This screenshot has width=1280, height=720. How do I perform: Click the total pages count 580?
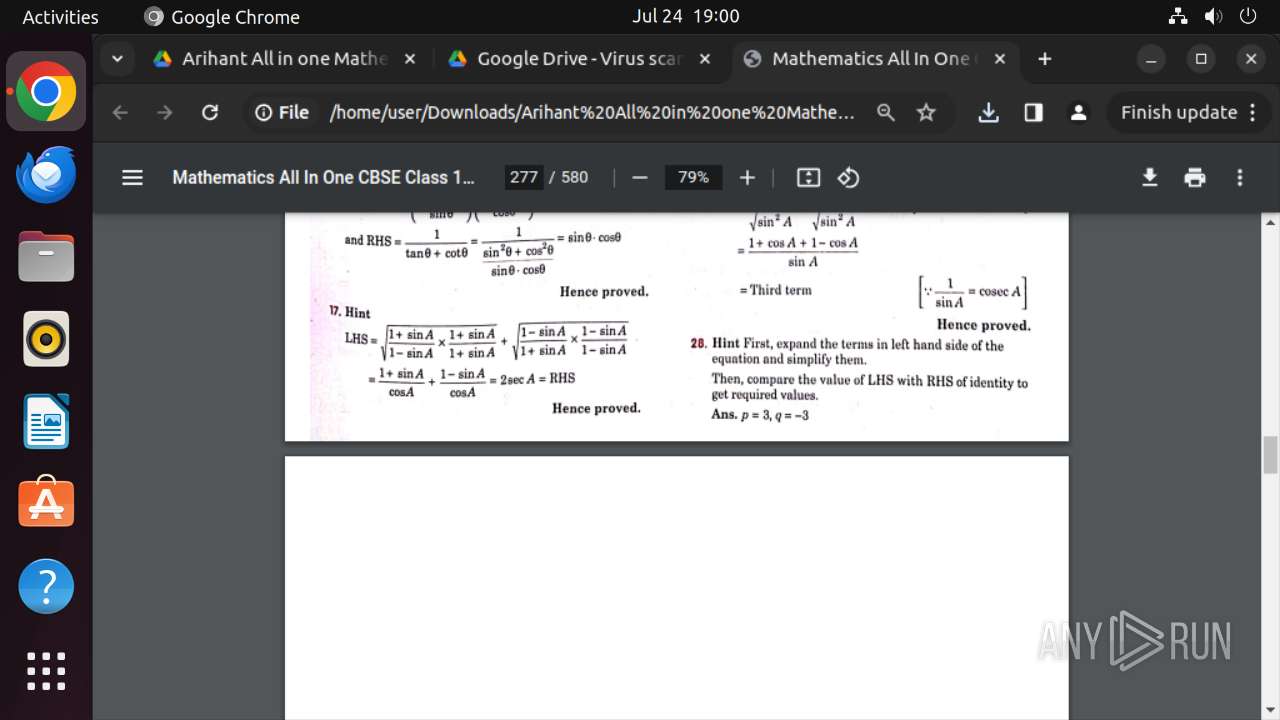point(575,177)
